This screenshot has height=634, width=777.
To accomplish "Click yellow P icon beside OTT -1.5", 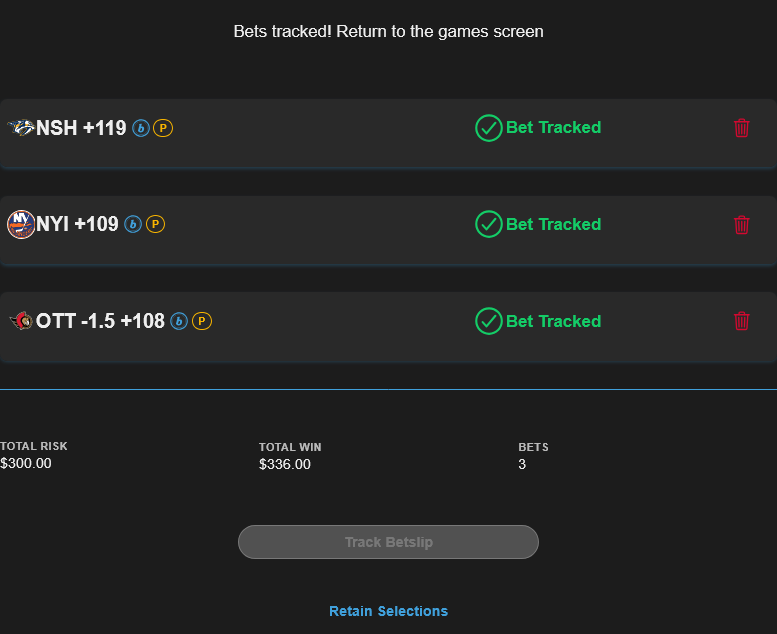I will tap(202, 321).
